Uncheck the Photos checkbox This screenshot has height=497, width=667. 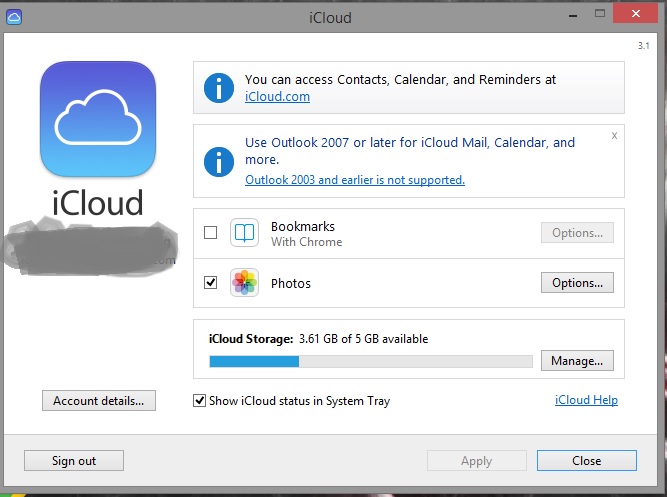coord(211,283)
